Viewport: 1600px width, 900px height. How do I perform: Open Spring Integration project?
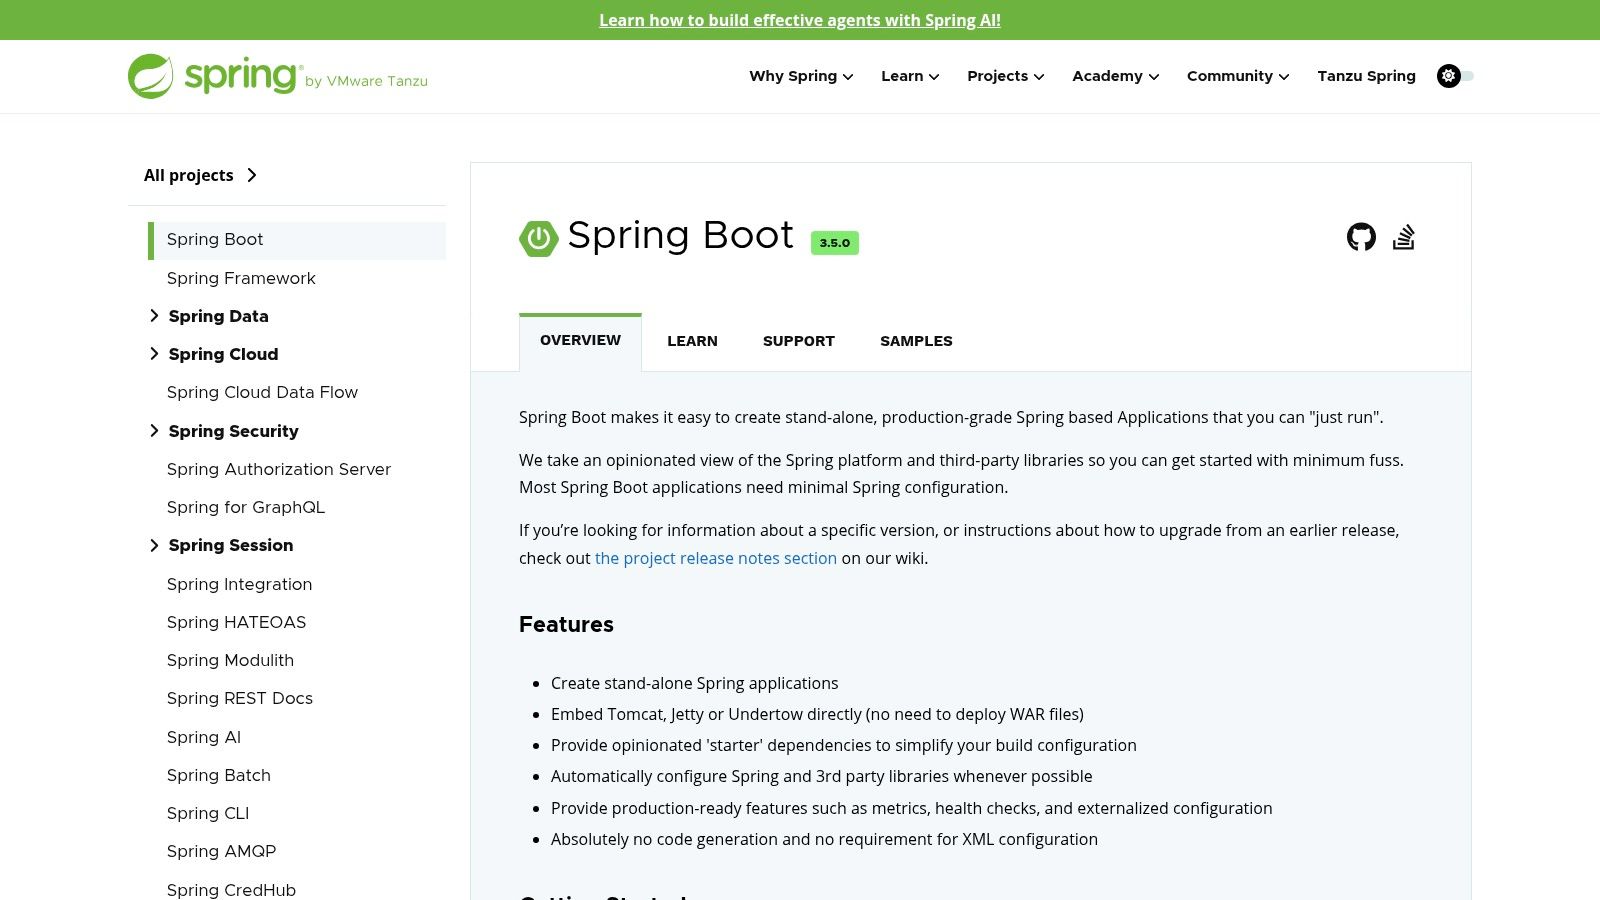pyautogui.click(x=239, y=584)
